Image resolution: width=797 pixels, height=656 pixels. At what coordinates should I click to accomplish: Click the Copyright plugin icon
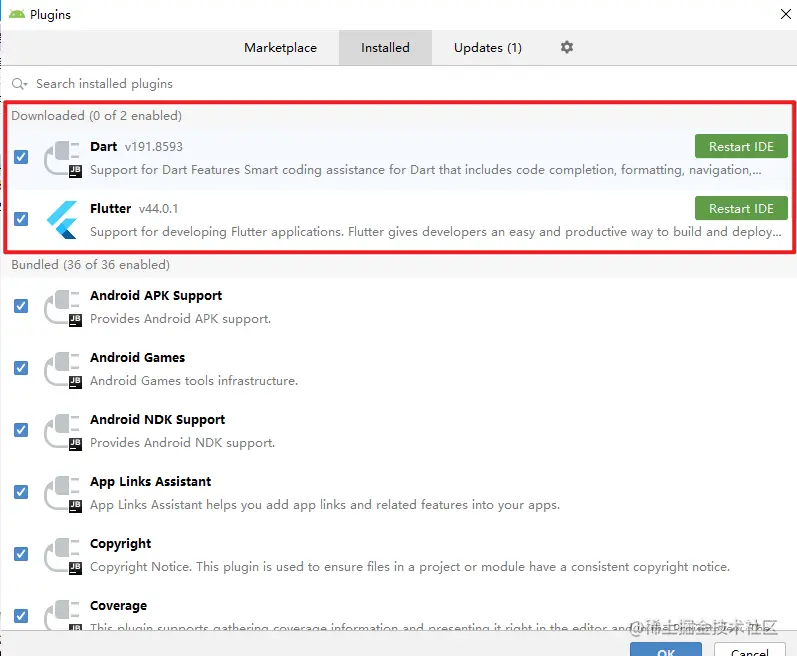click(63, 555)
